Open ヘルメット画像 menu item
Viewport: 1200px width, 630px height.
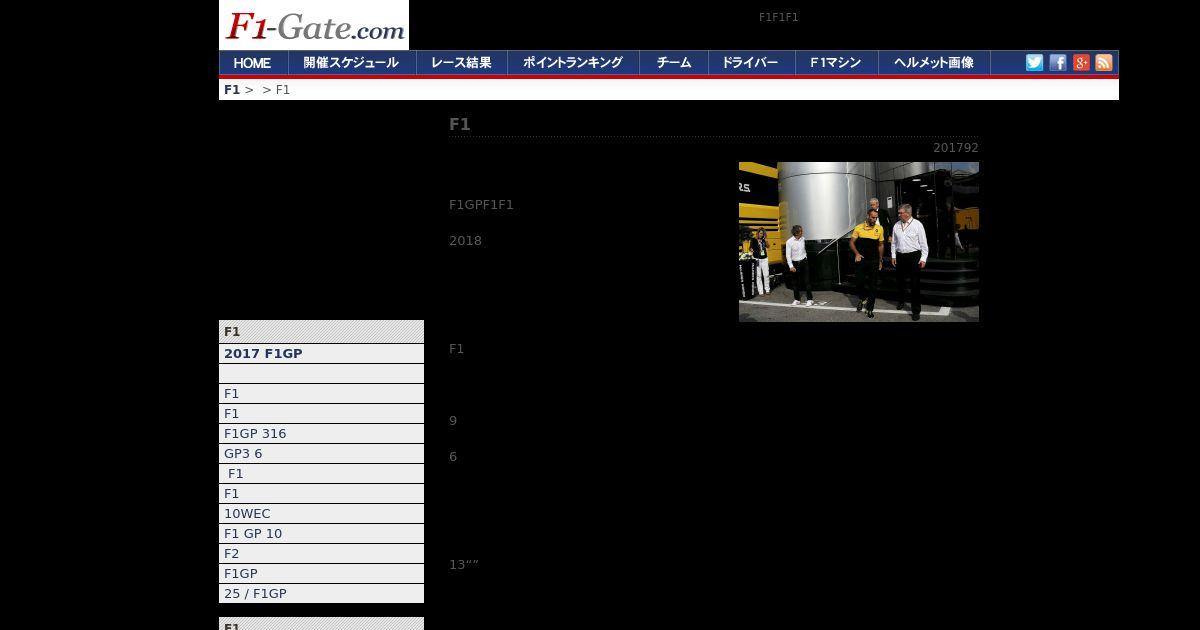pyautogui.click(x=934, y=63)
